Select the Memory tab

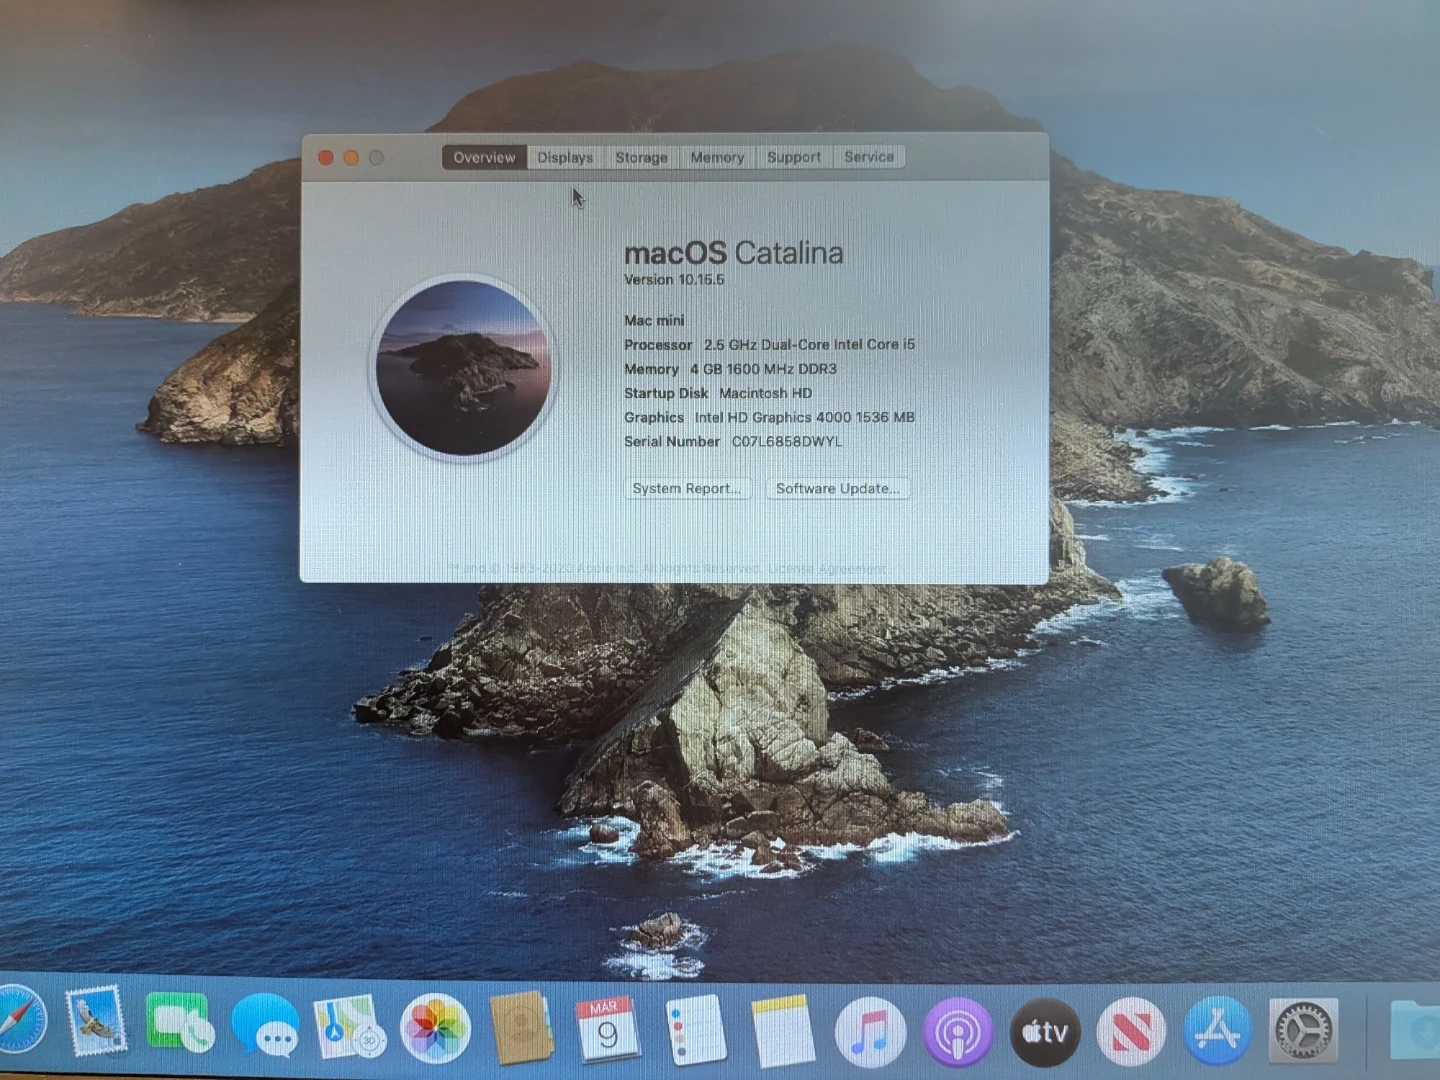pos(717,157)
